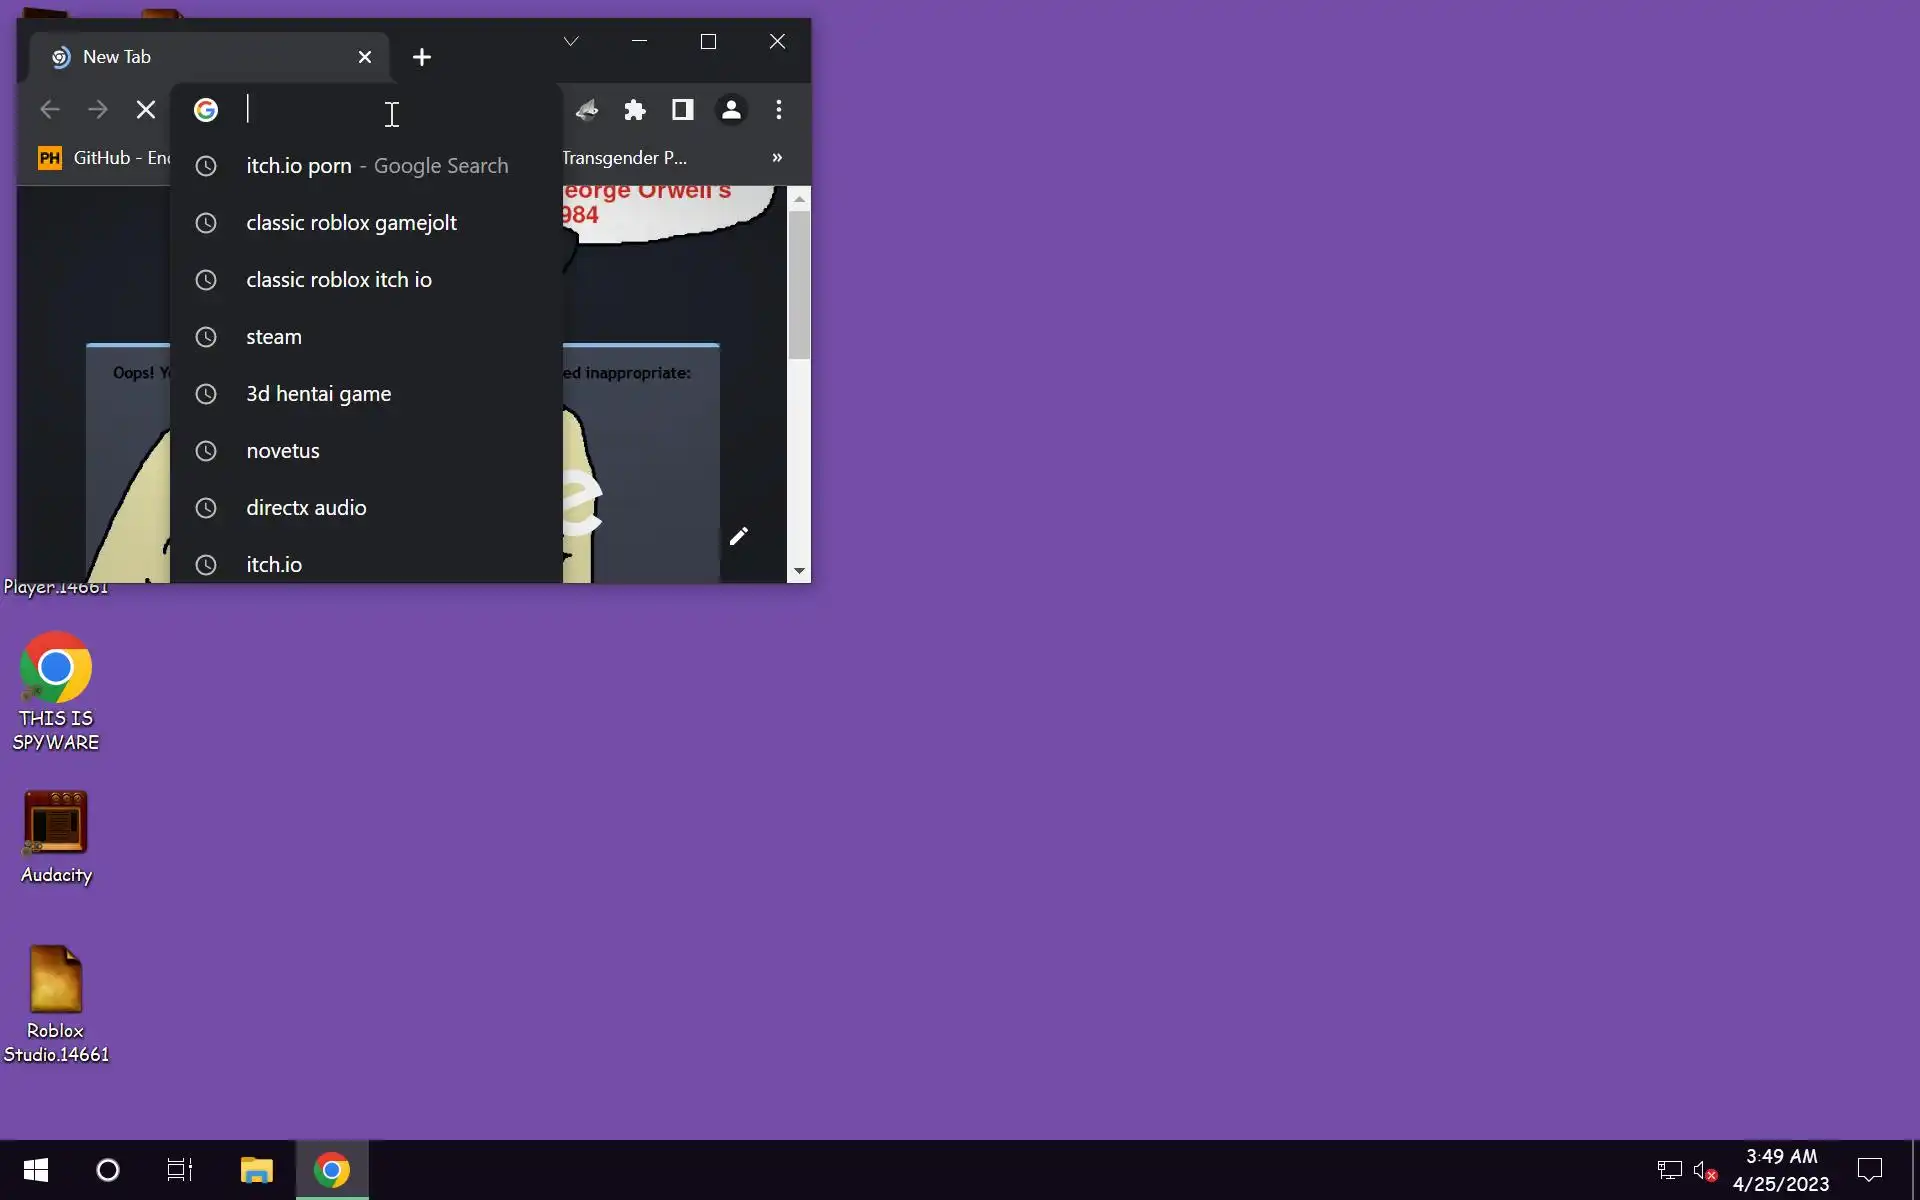Select 'steam' history suggestion
The image size is (1920, 1200).
pos(274,337)
